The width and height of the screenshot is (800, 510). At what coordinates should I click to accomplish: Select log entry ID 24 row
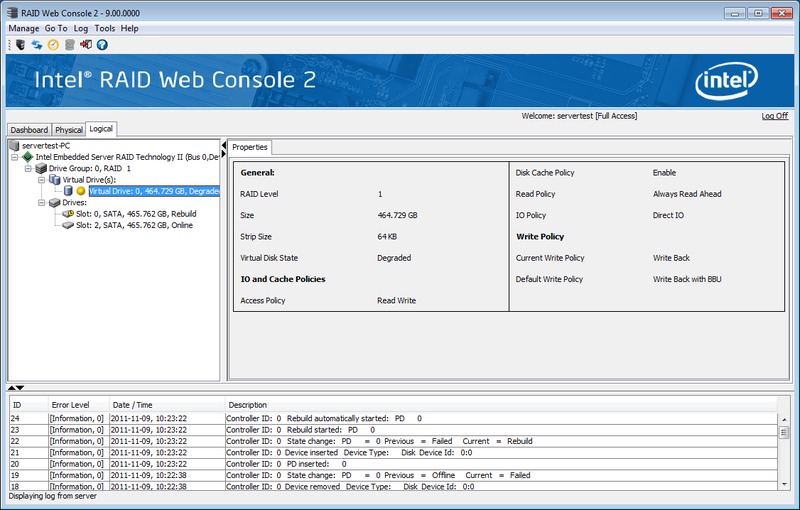(300, 417)
